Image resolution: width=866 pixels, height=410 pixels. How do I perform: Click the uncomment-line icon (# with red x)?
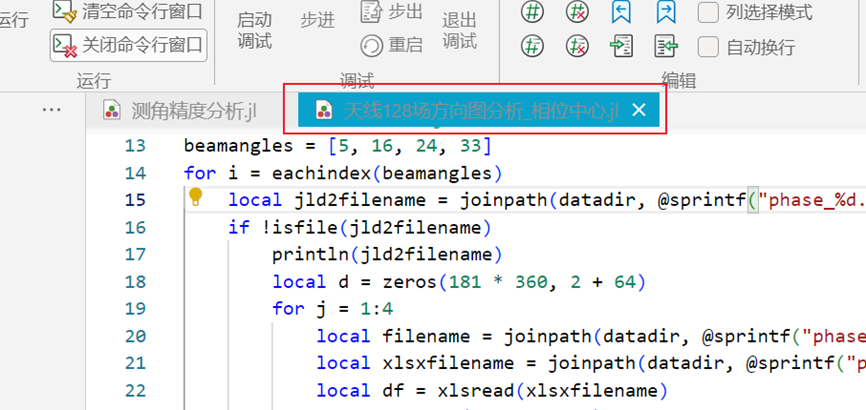577,12
